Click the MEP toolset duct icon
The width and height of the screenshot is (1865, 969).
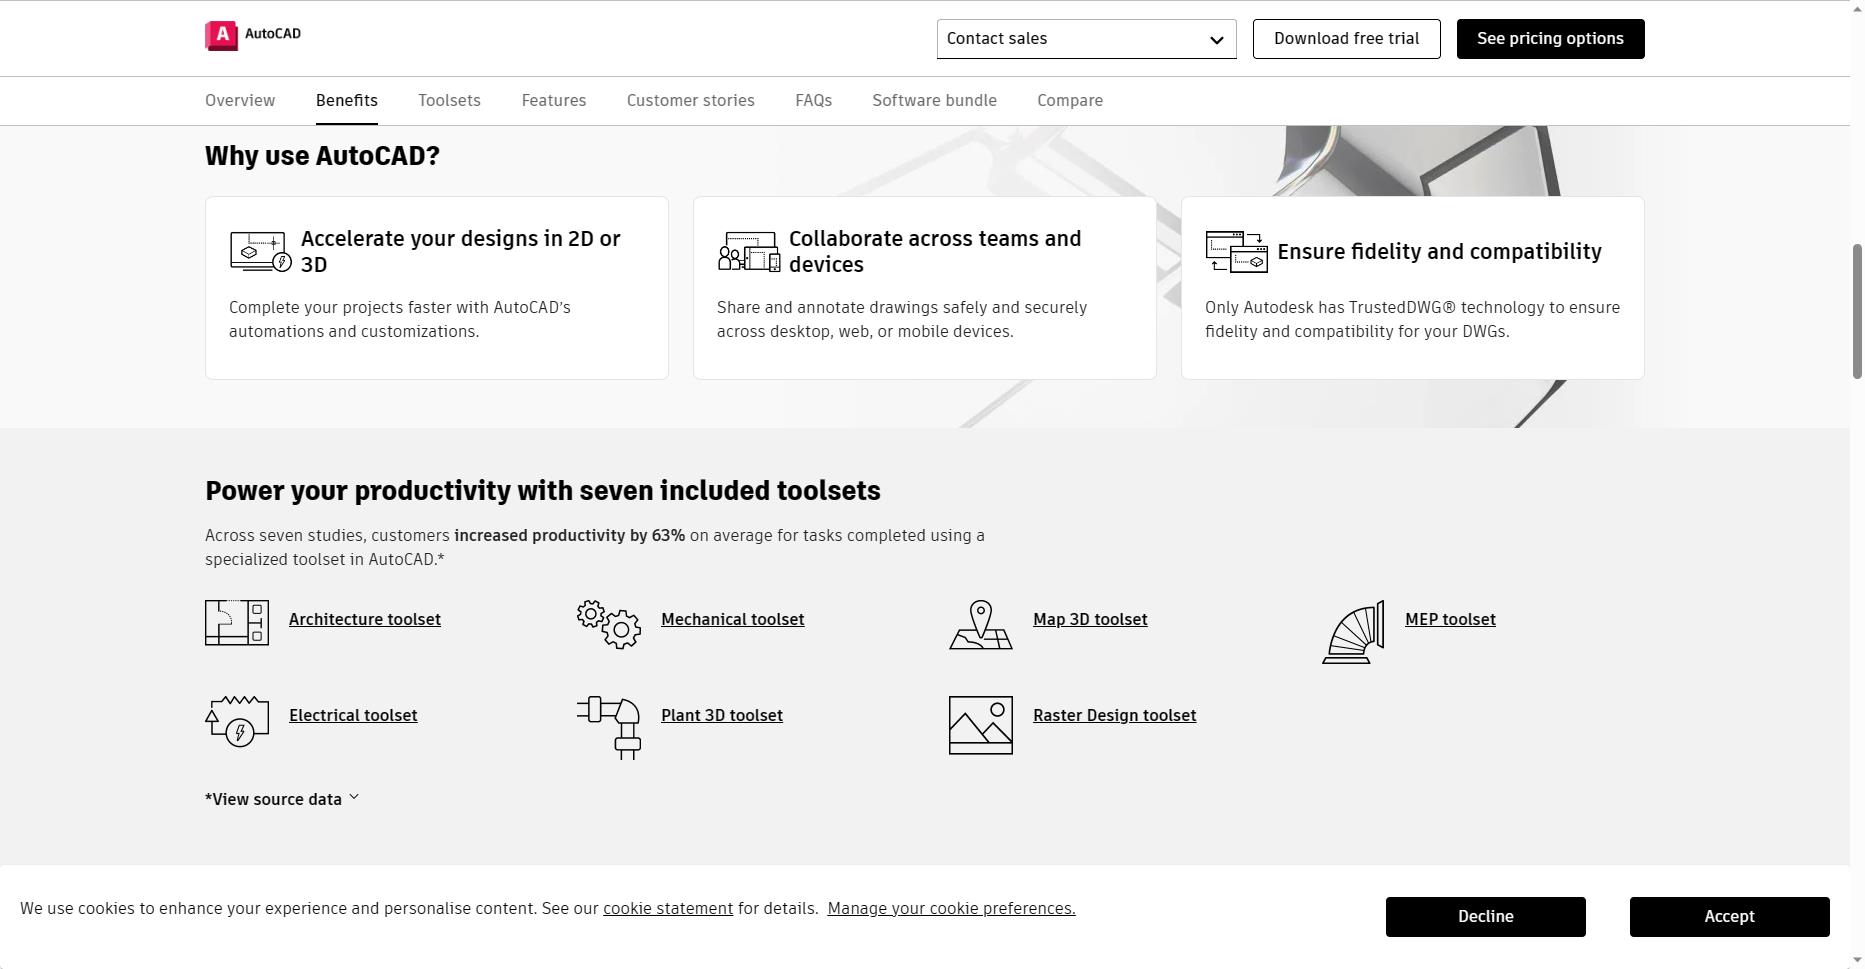(1353, 632)
